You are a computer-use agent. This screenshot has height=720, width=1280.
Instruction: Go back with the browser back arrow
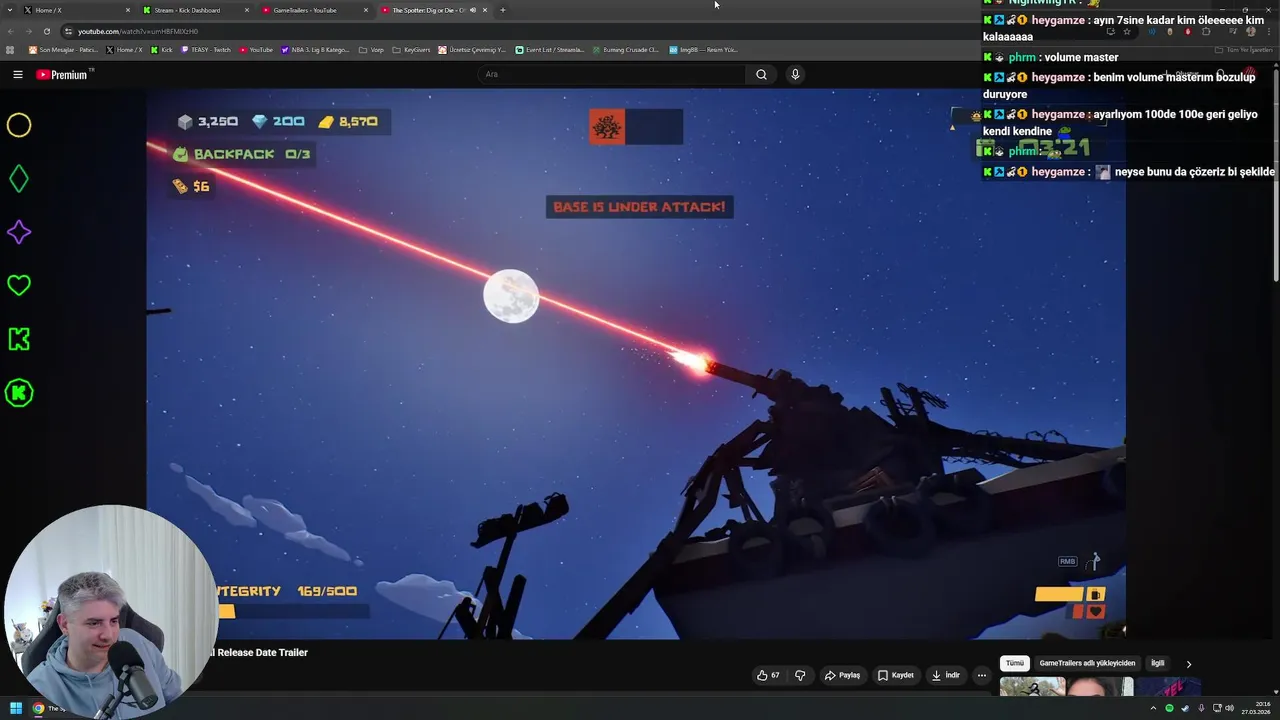coord(10,31)
